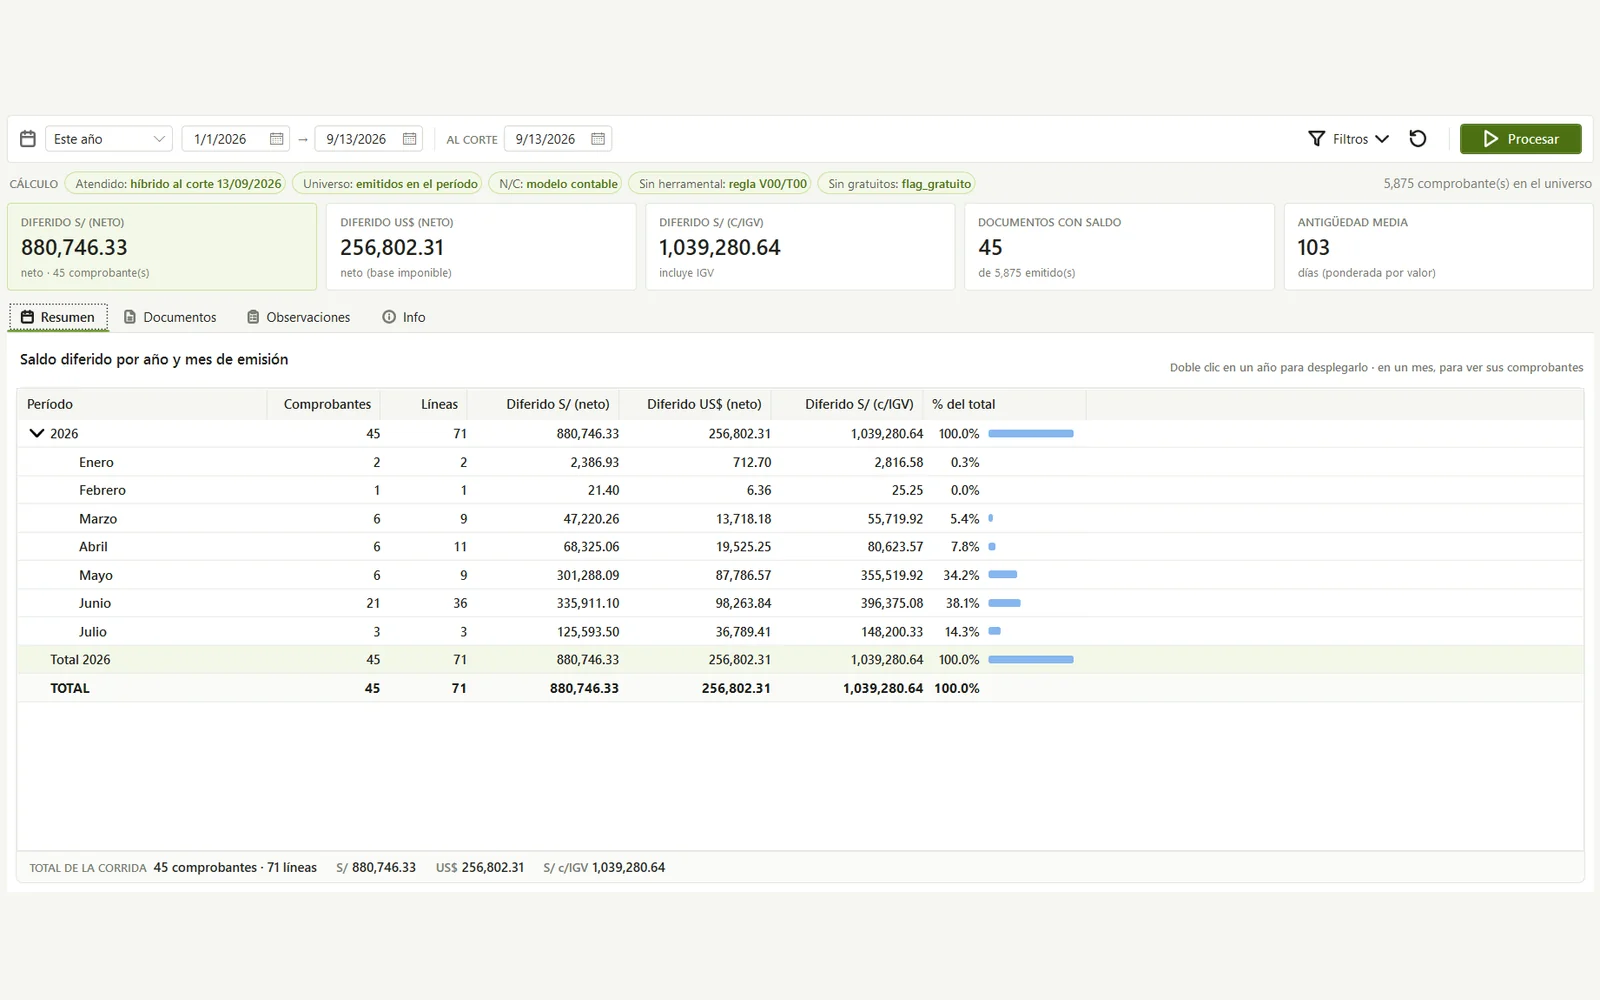Click the Universo emitidos en el período chip

387,184
